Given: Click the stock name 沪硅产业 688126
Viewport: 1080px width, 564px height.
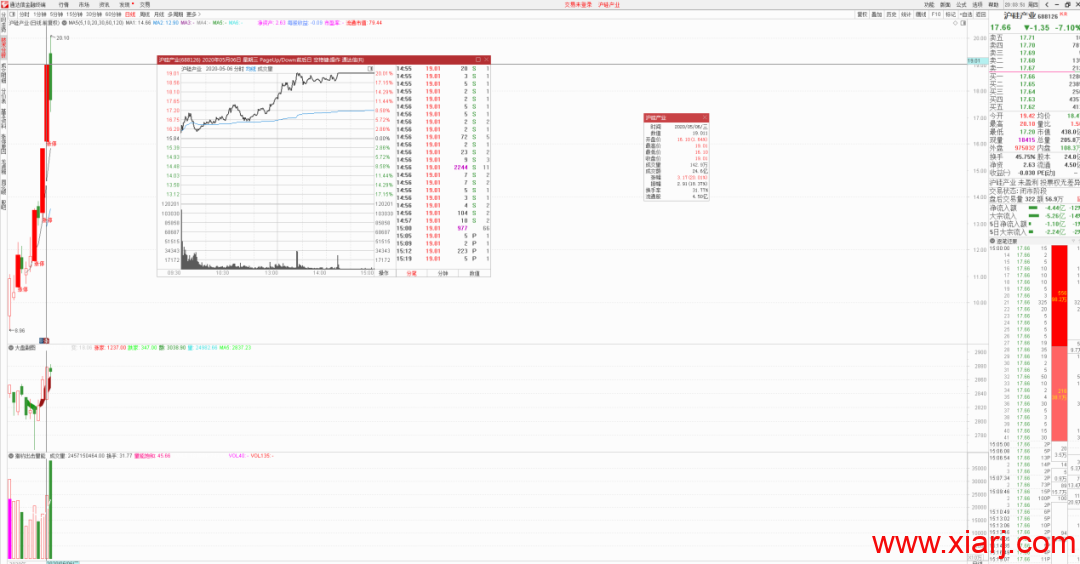Looking at the screenshot, I should [1030, 16].
